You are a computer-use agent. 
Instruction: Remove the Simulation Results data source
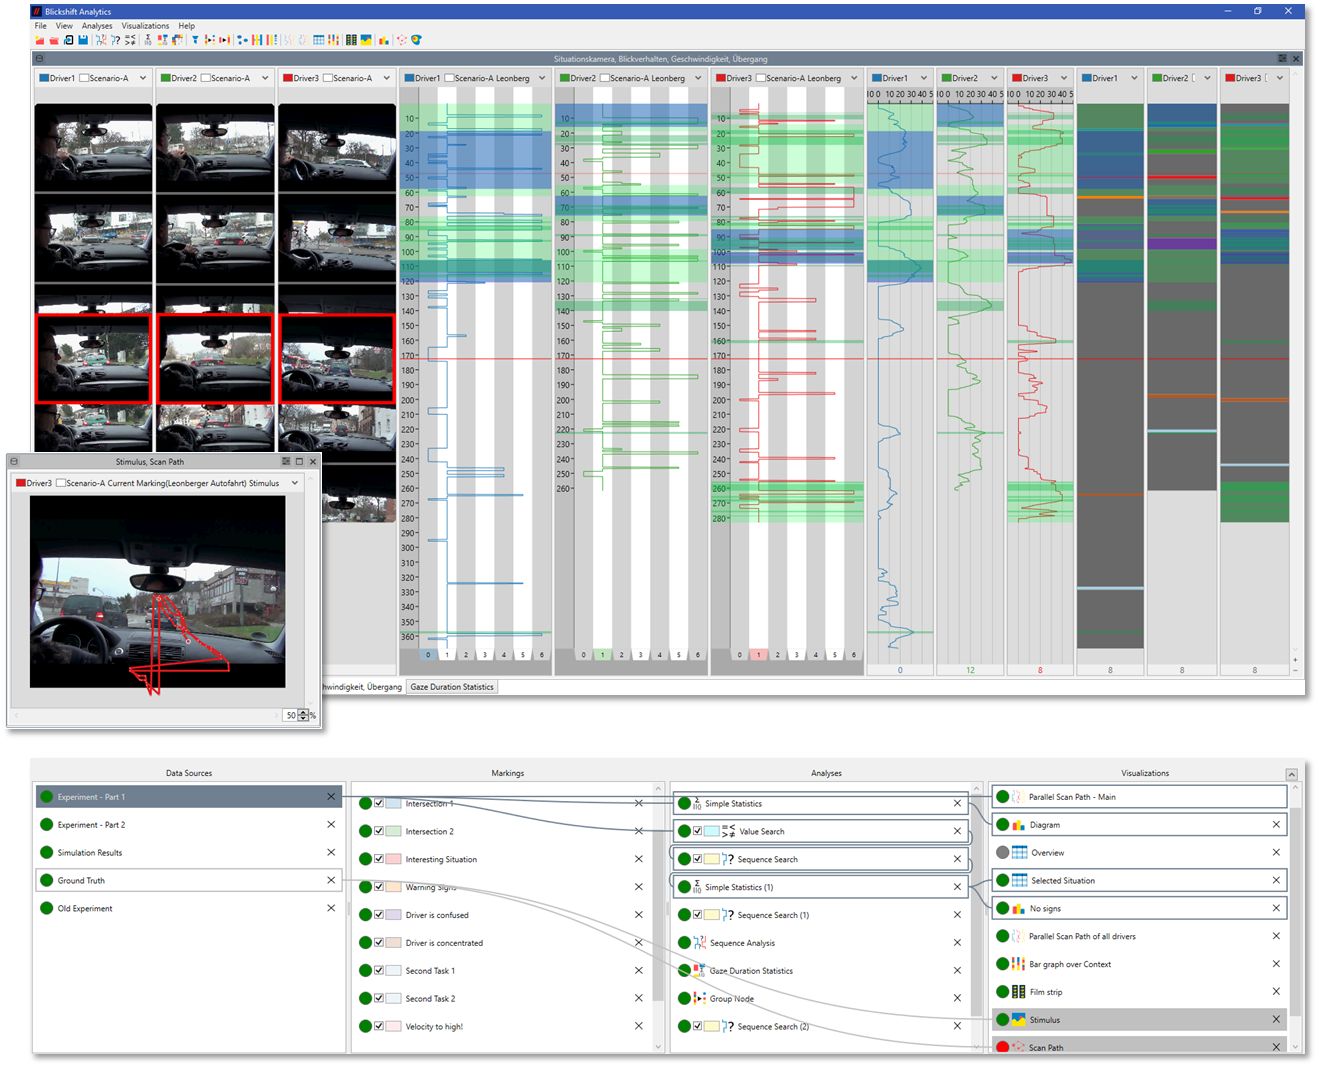(x=331, y=853)
